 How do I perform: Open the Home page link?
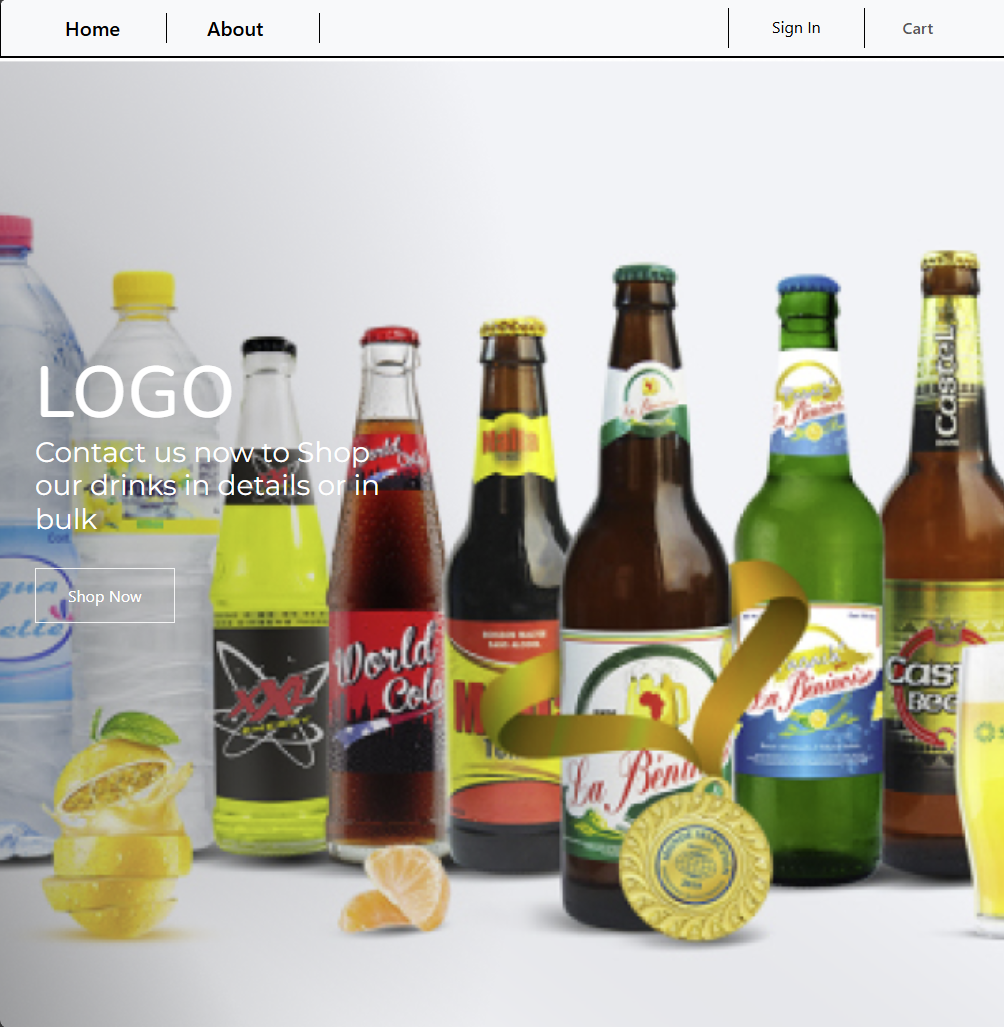pos(92,29)
